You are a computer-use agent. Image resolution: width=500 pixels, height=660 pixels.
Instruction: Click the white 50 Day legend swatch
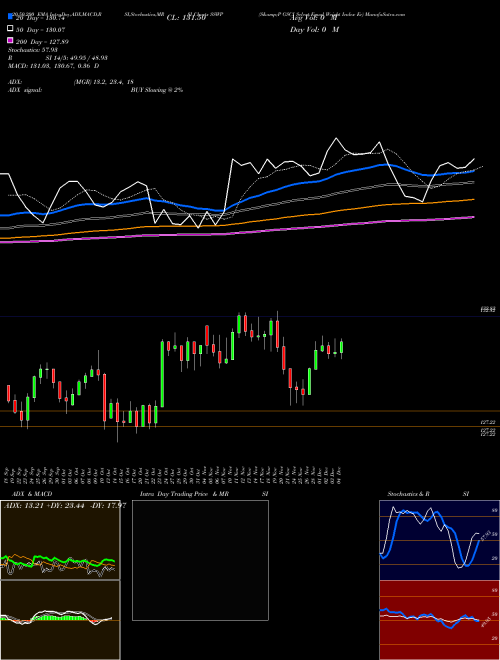[10, 29]
